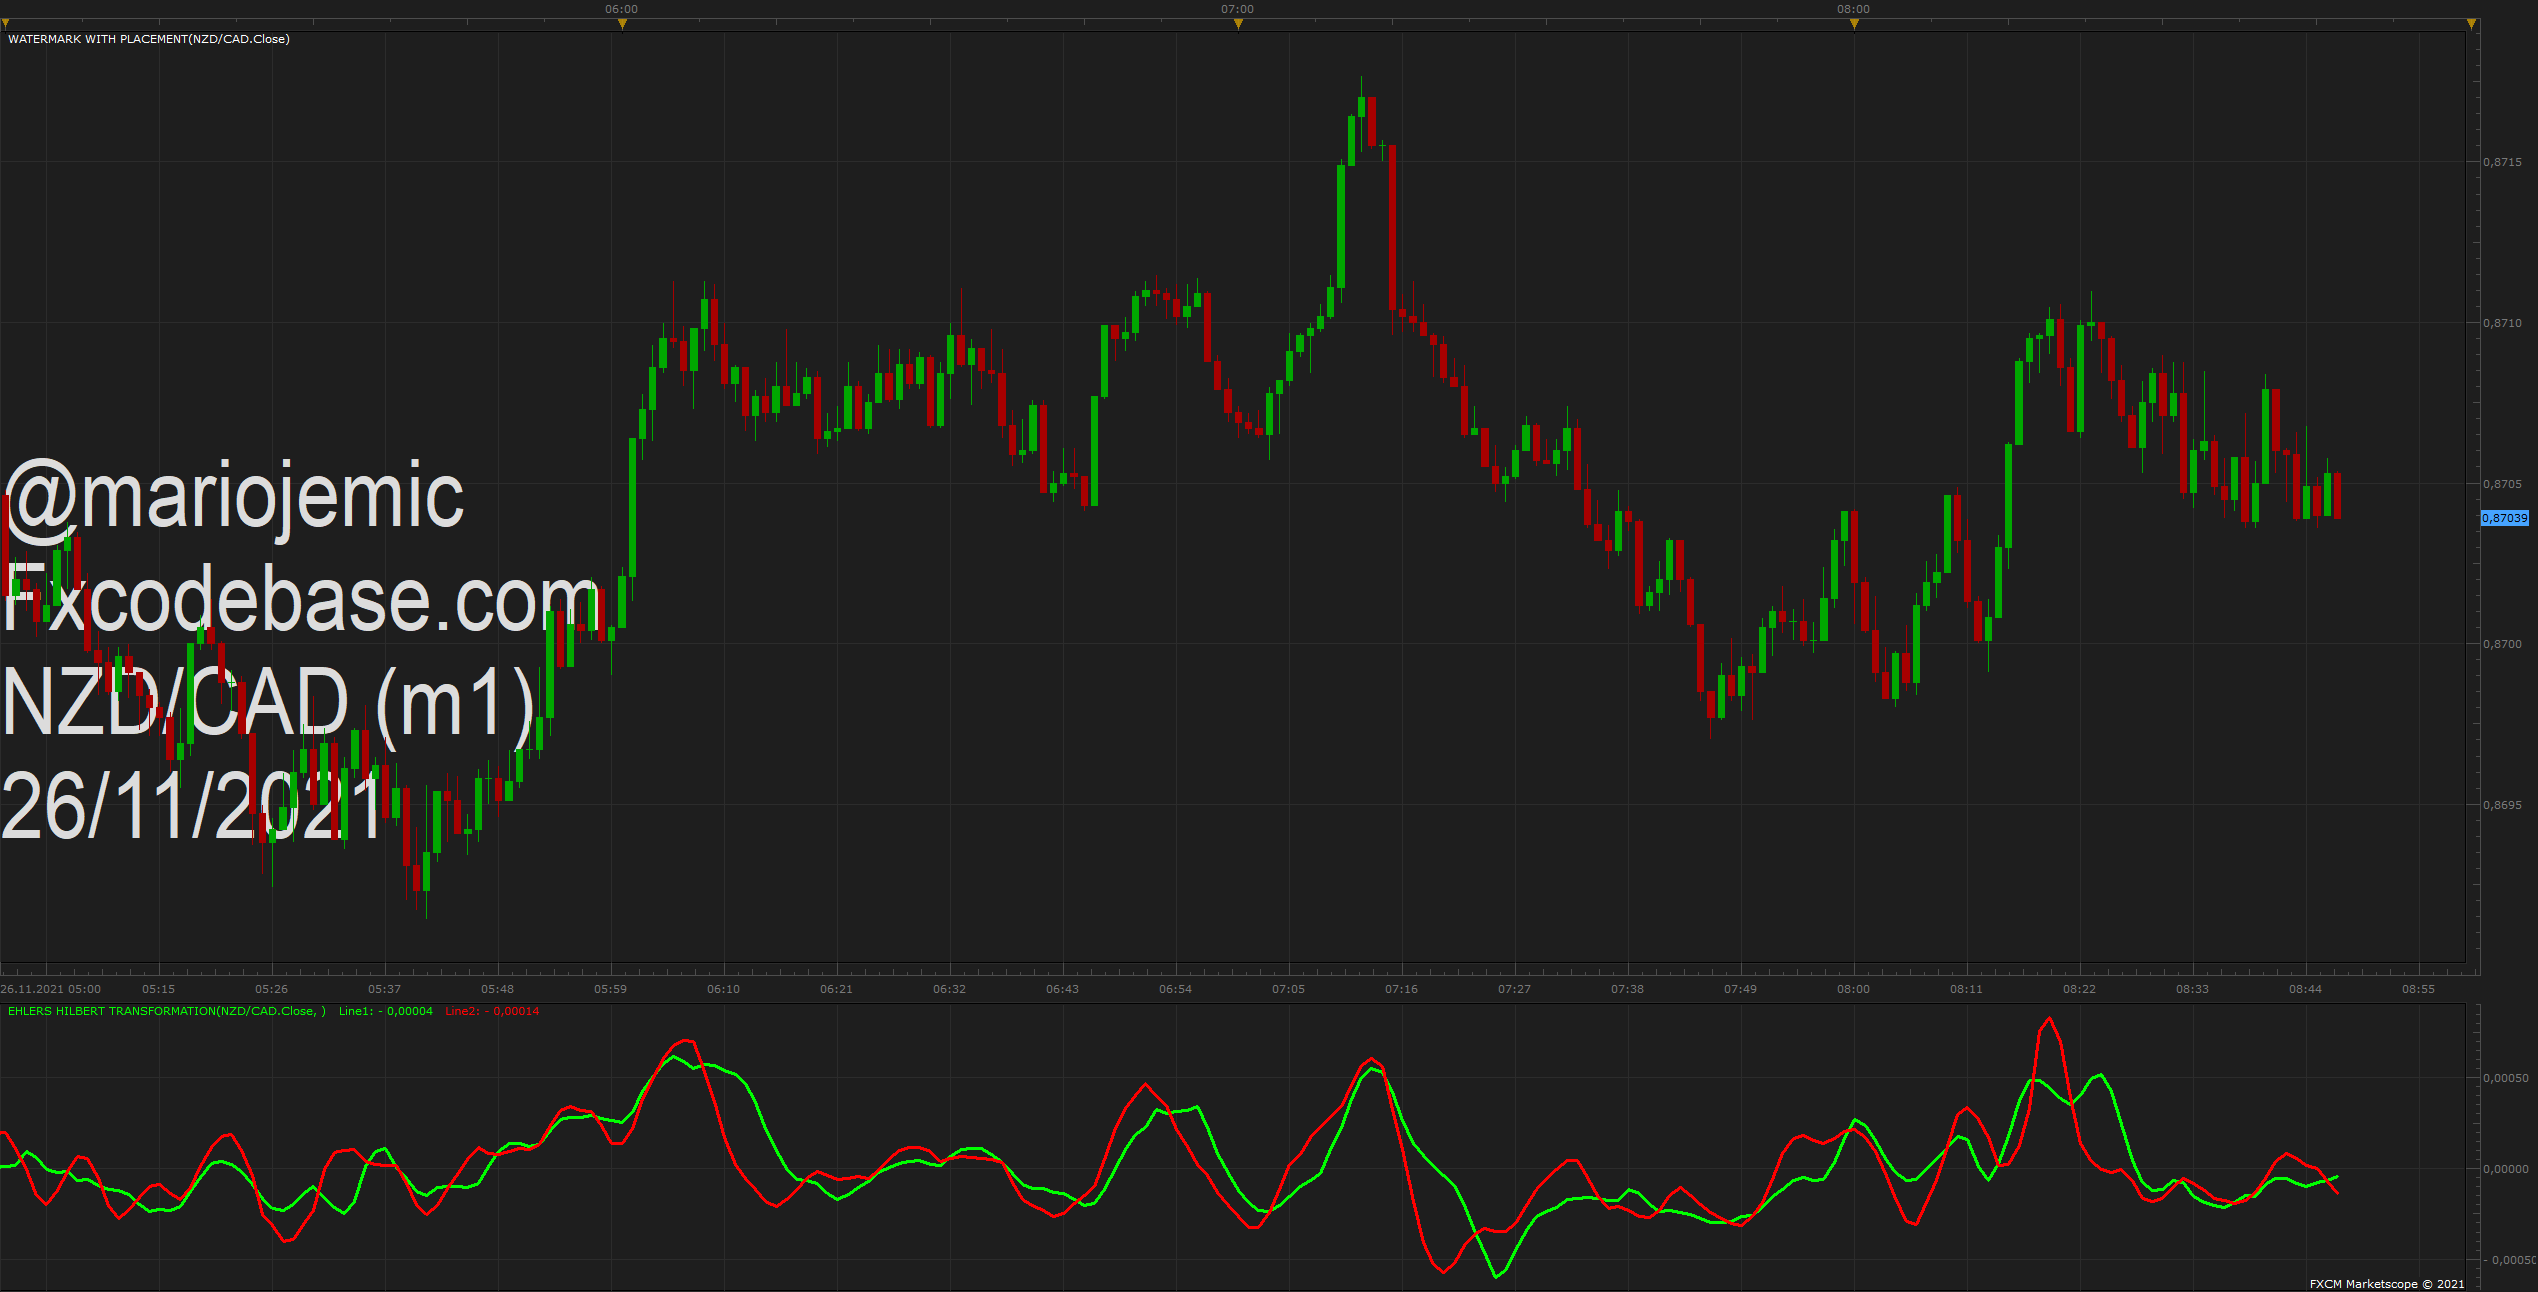This screenshot has width=2538, height=1292.
Task: Click the 0,8715 price axis label
Action: (2502, 162)
